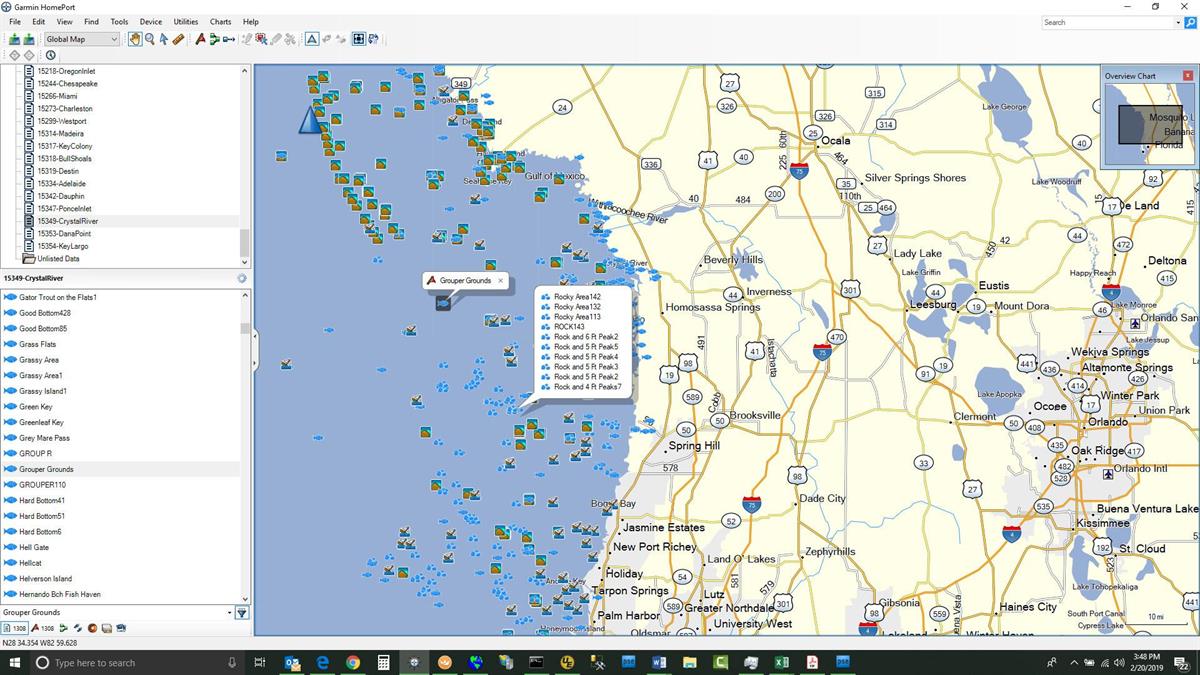Screen dimensions: 1200x675
Task: Select the New Route tool
Action: (214, 39)
